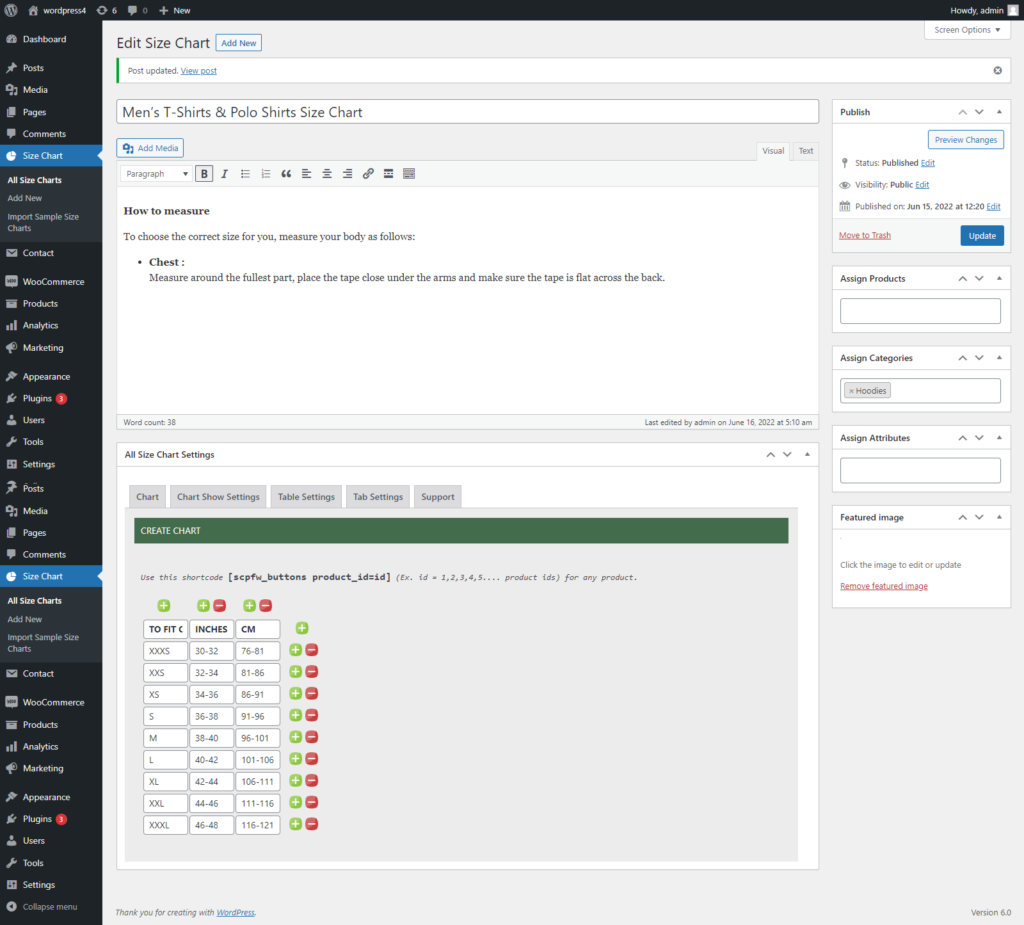Add a bulleted list in editor

(x=245, y=174)
